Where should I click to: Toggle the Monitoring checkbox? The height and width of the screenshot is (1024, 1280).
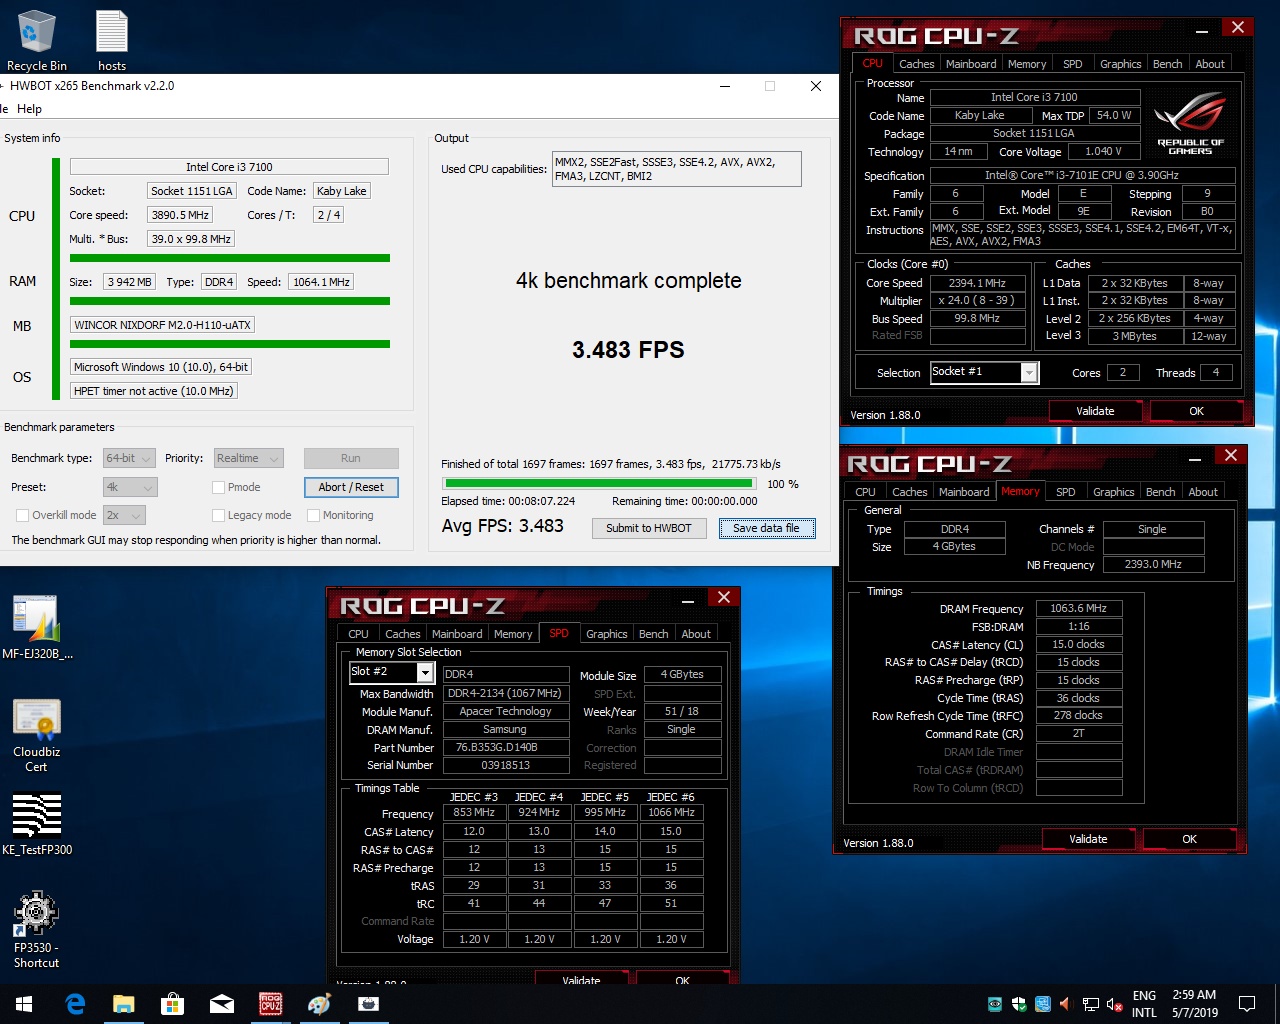313,515
